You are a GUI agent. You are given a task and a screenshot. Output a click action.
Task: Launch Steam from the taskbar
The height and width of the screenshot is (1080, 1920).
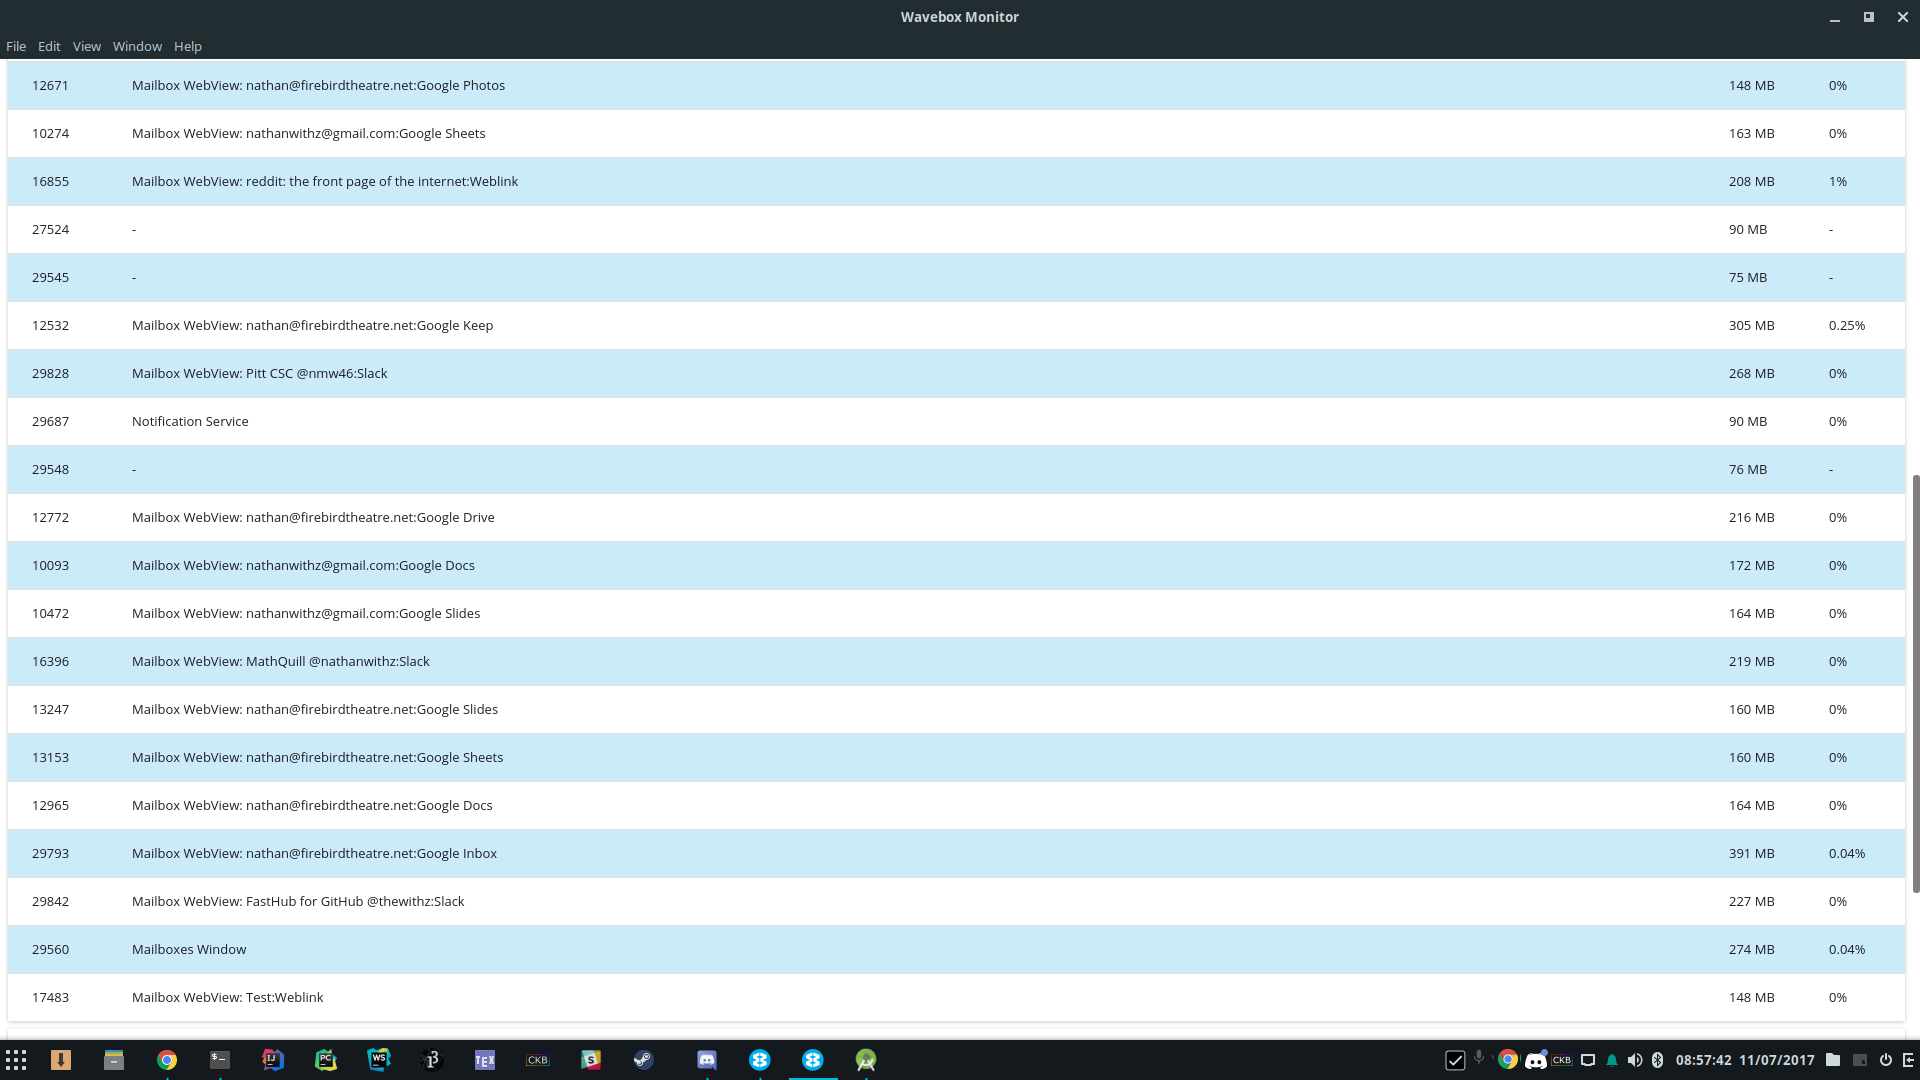point(643,1060)
